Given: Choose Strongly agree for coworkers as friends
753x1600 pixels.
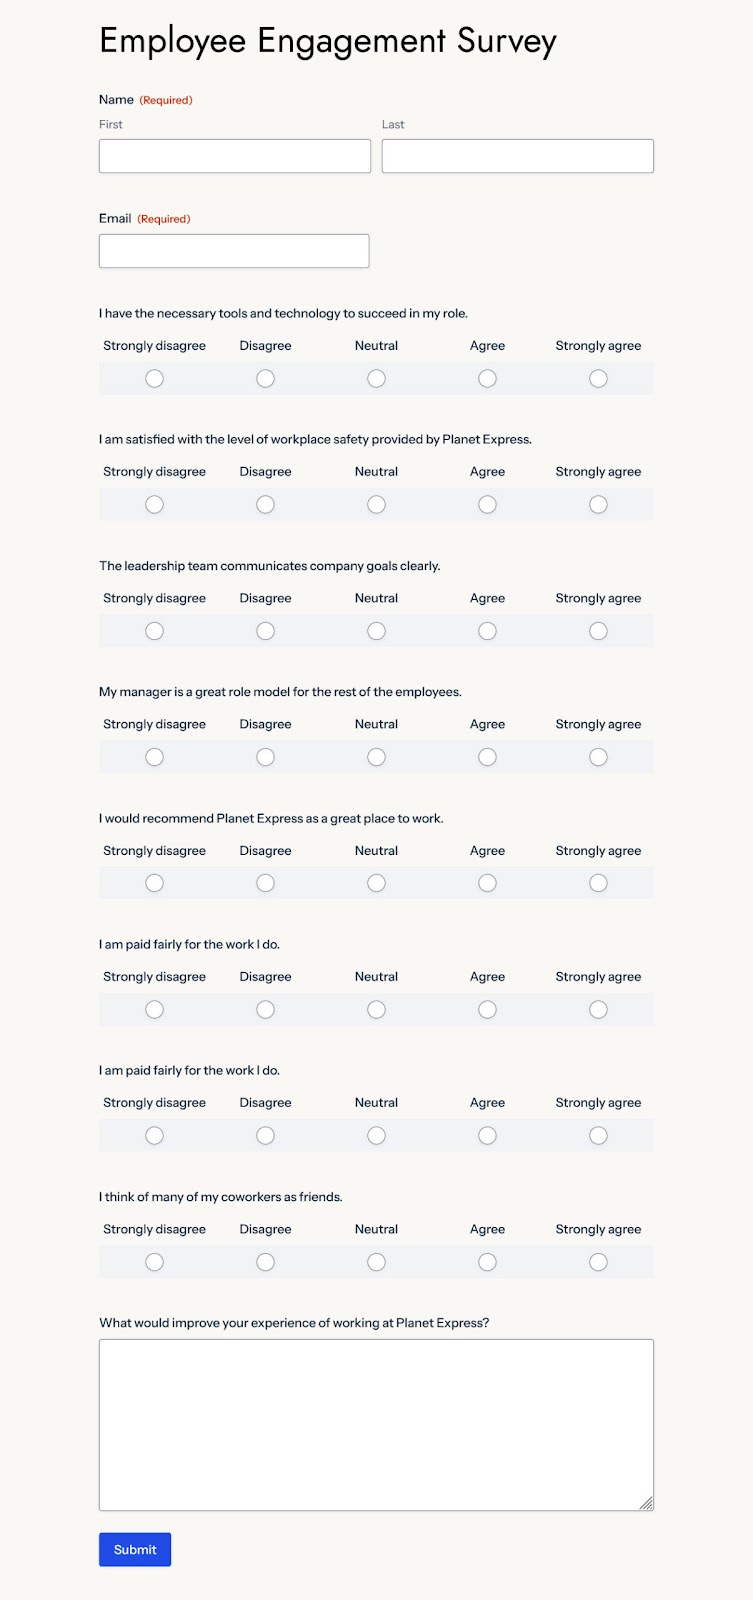Looking at the screenshot, I should (x=598, y=1262).
